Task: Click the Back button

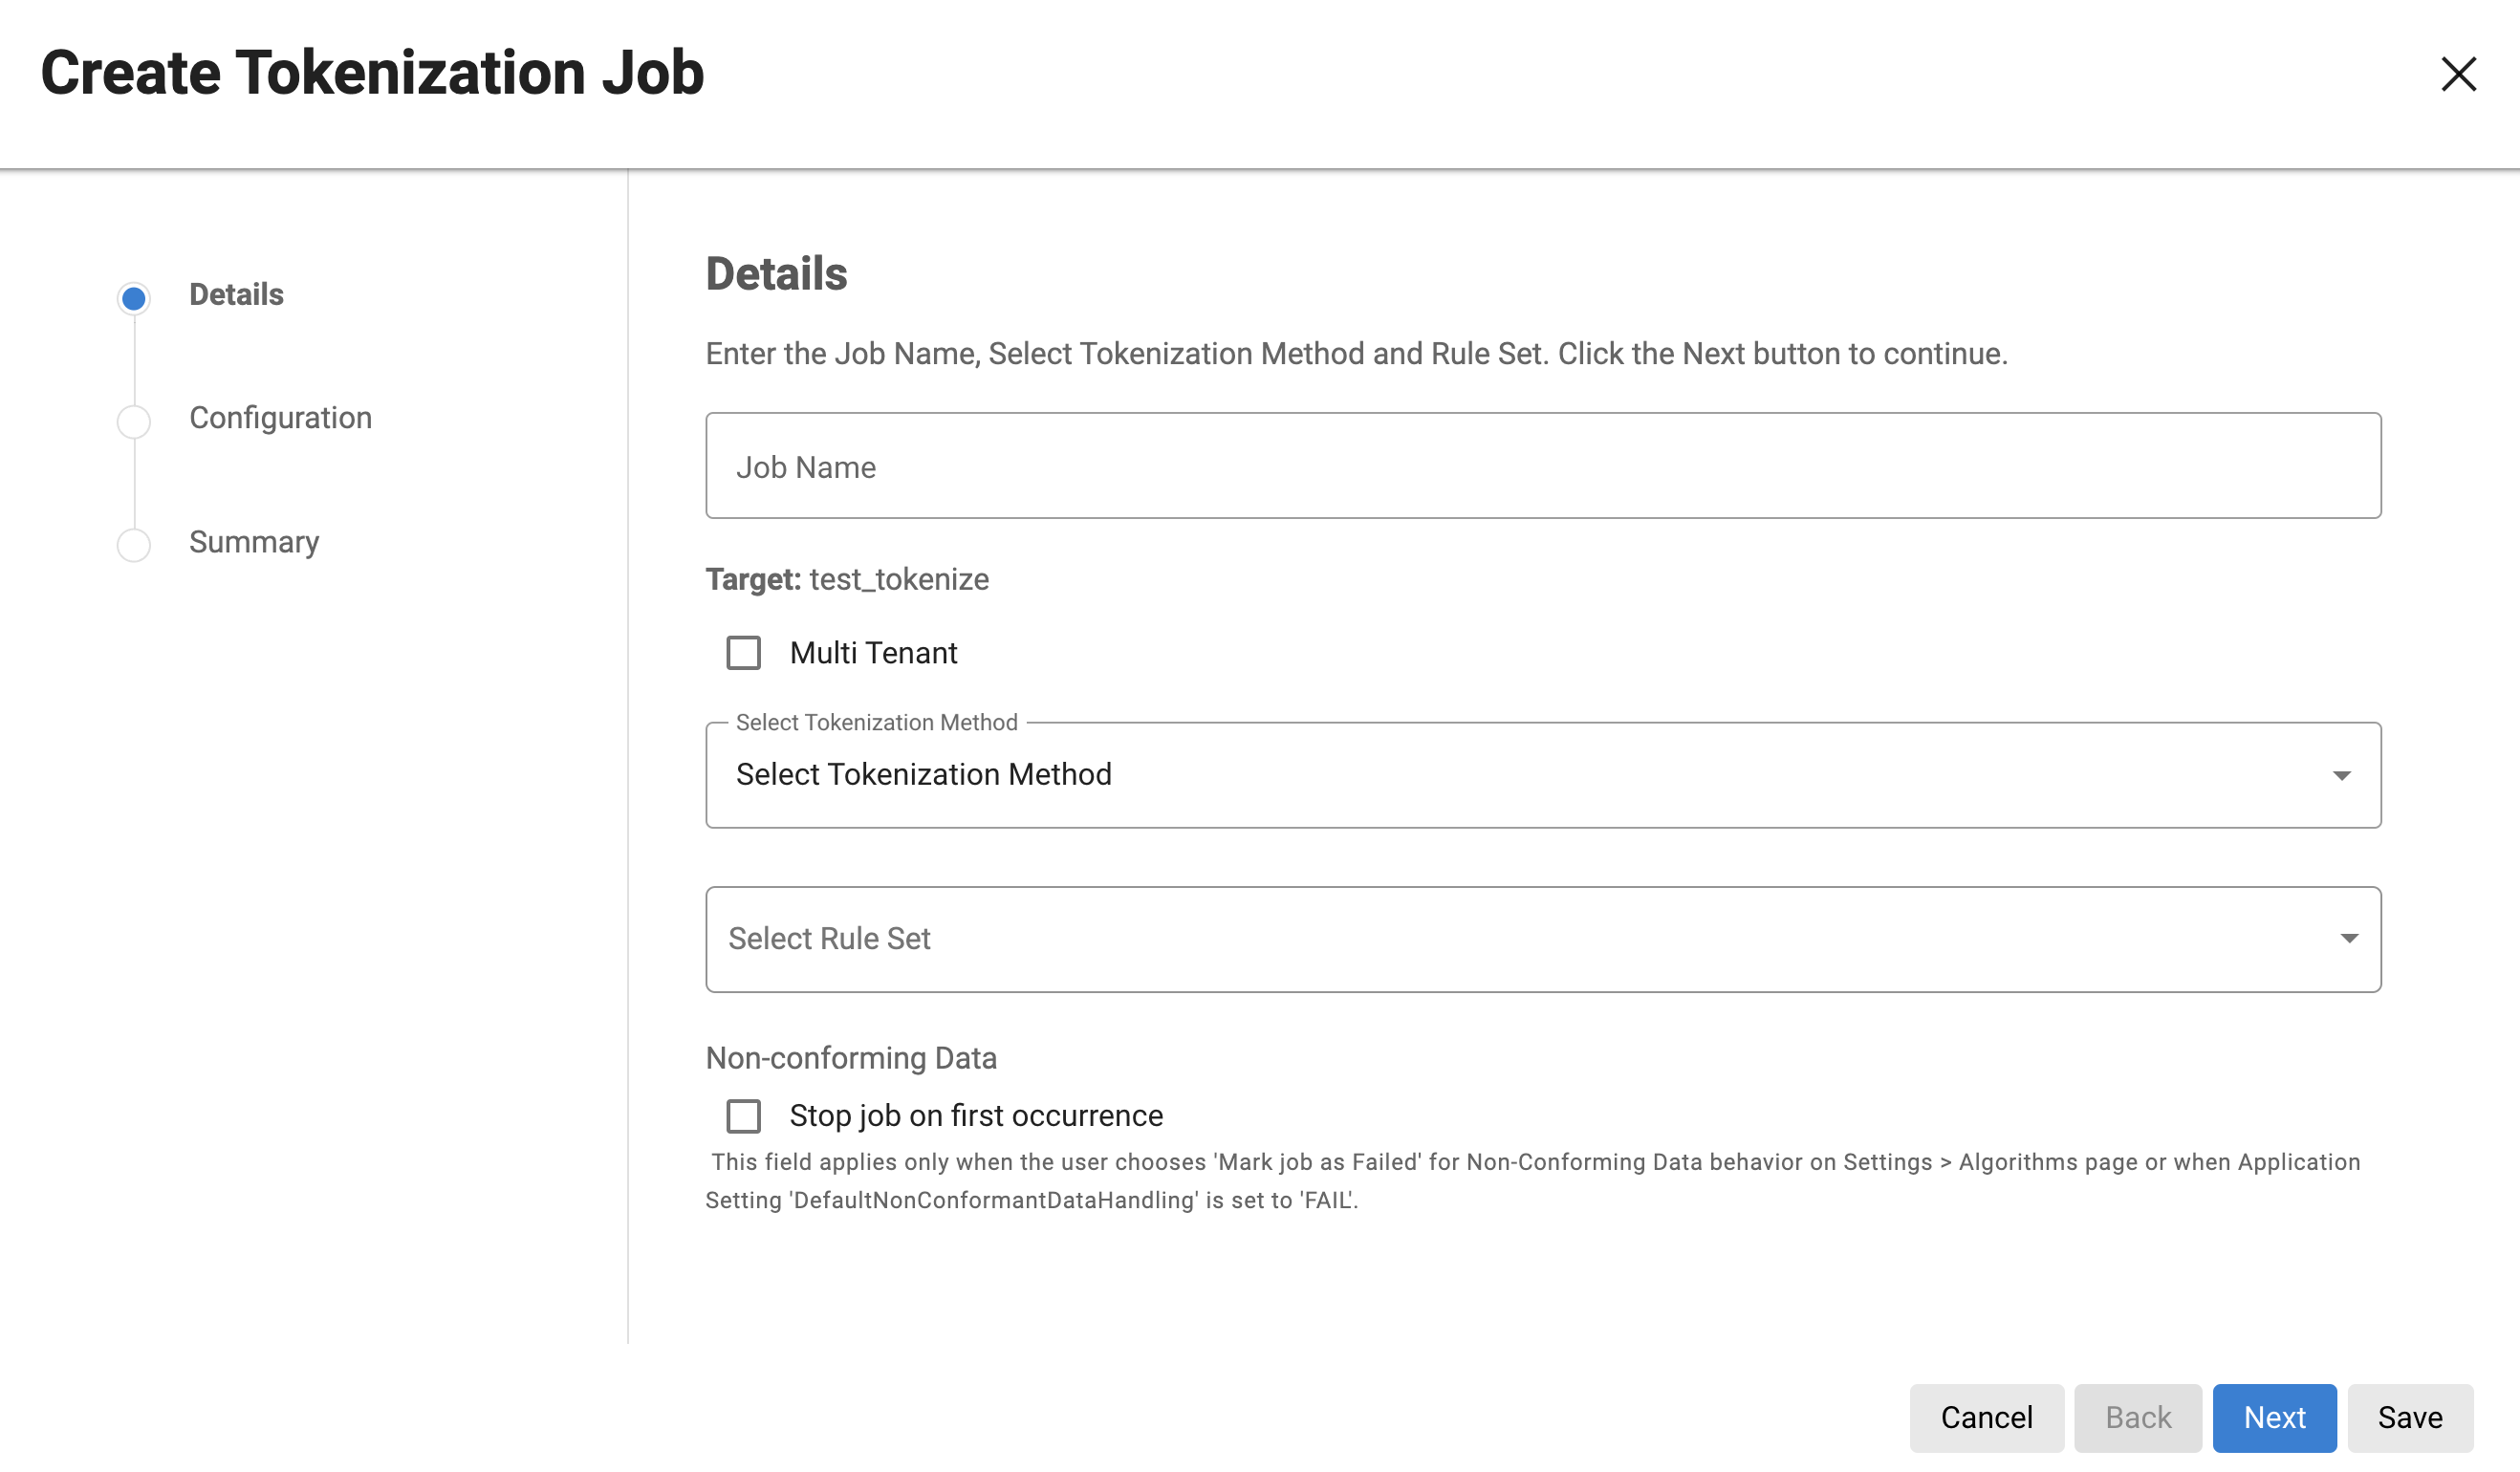Action: pos(2137,1417)
